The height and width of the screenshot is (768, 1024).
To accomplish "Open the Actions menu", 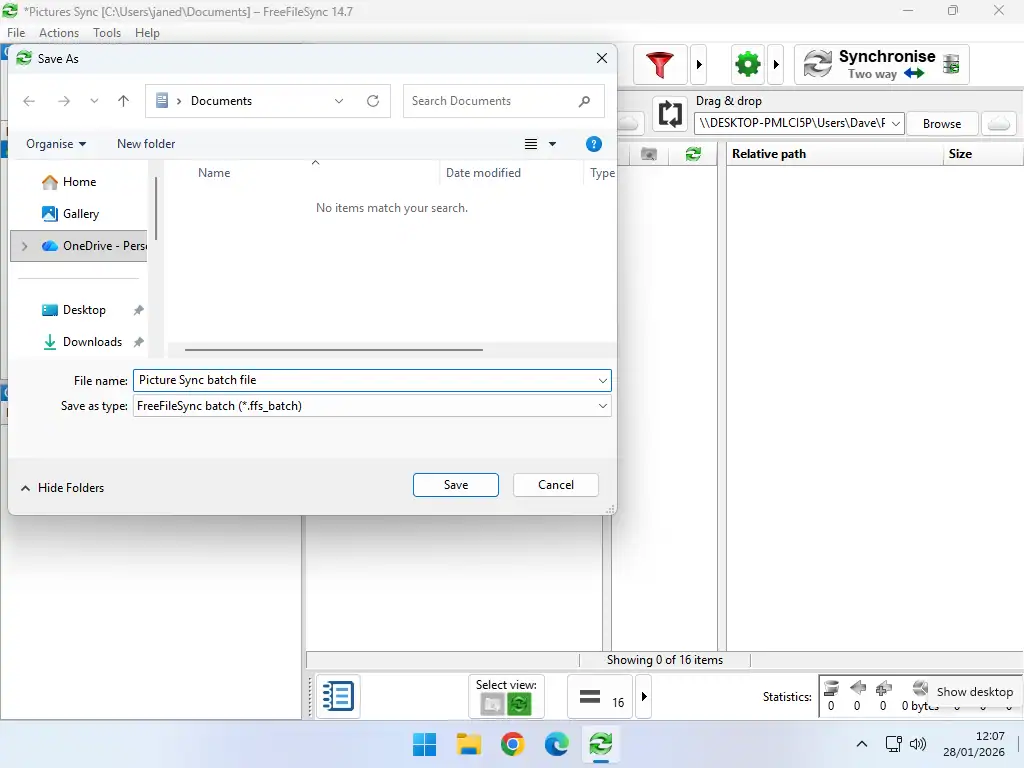I will click(59, 32).
